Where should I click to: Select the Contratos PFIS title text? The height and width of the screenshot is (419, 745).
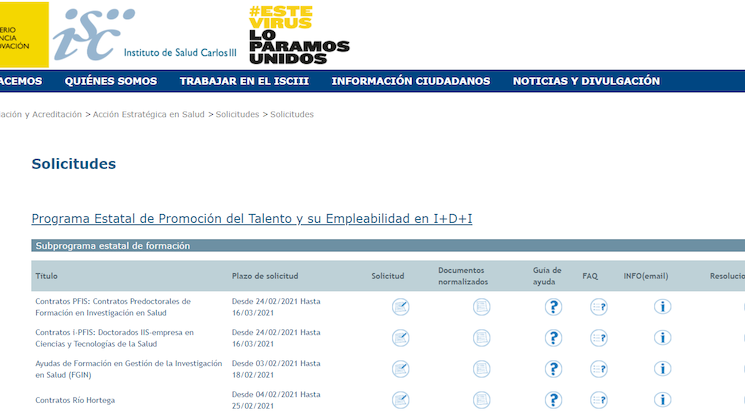113,307
